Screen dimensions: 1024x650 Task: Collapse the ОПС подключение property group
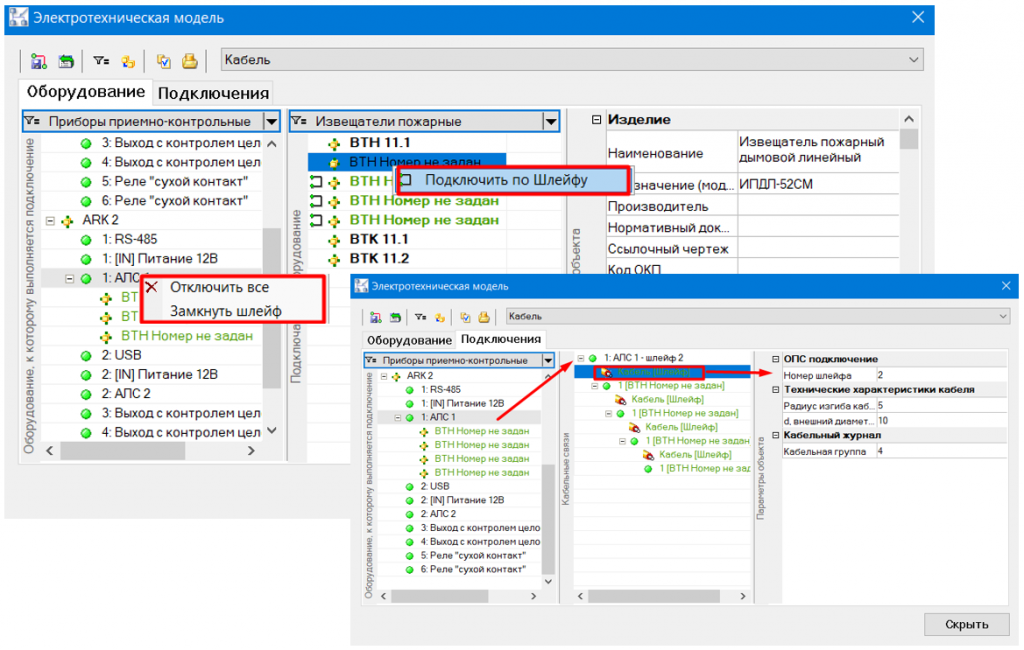[x=774, y=359]
